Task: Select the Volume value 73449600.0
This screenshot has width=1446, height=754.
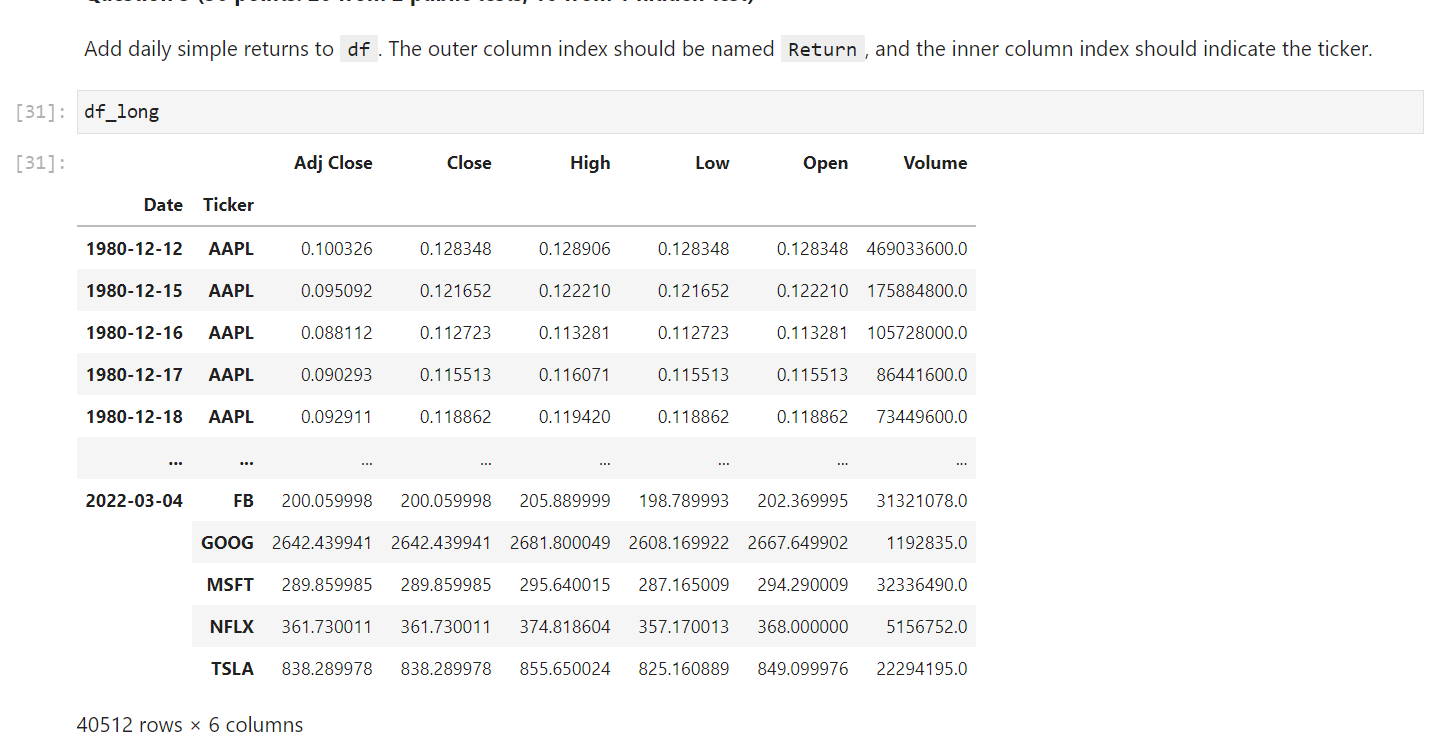Action: pos(922,417)
